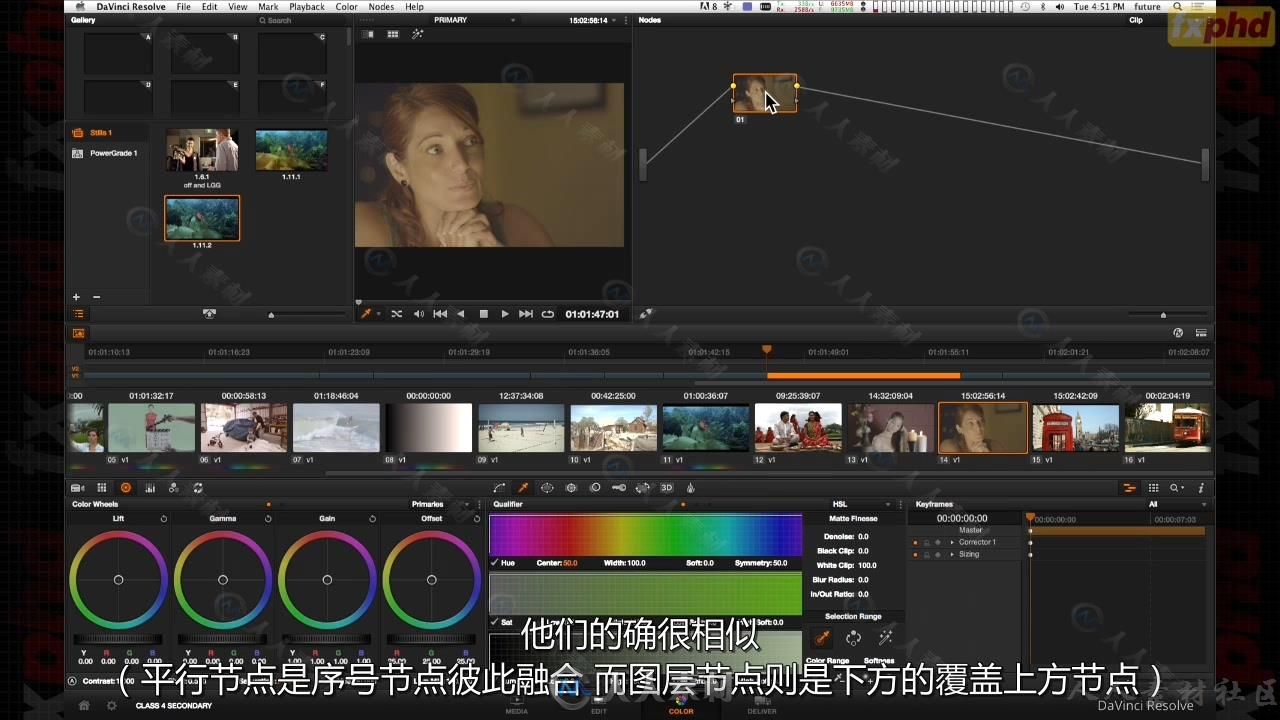The image size is (1280, 720).
Task: Switch to the MEDIA page tab
Action: pos(517,707)
